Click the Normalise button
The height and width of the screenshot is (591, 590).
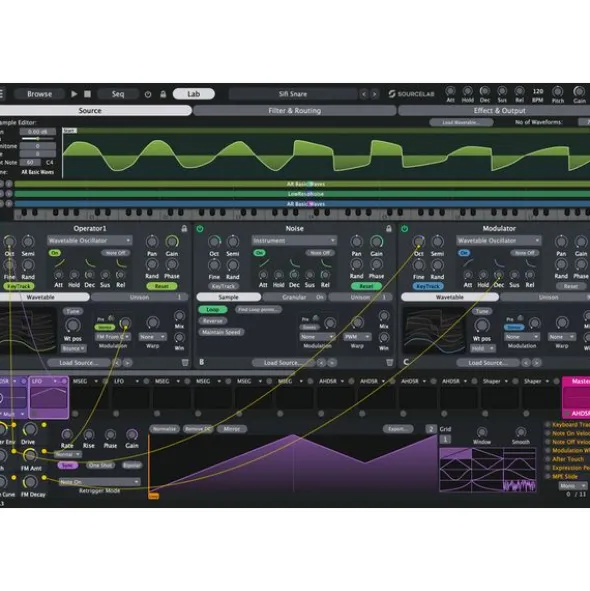click(164, 429)
